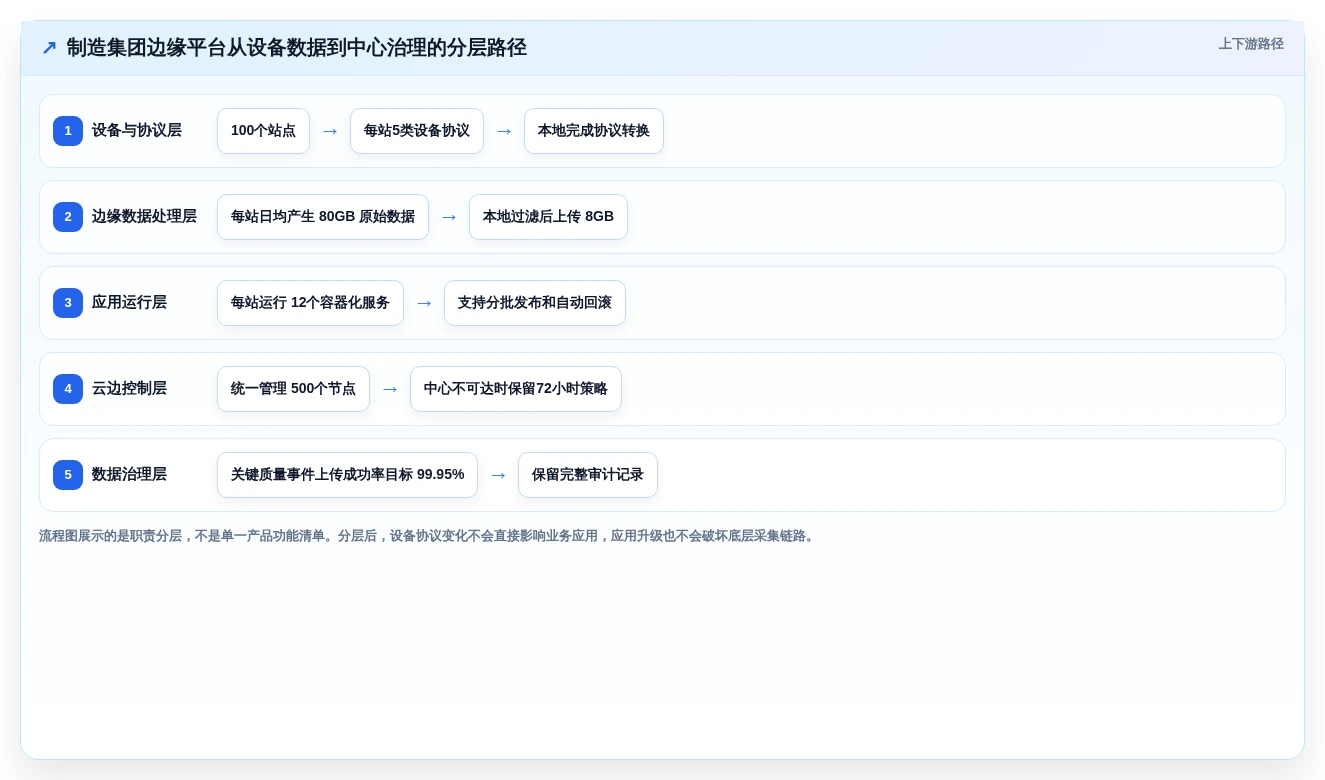Screen dimensions: 1325x780
Task: Select the 支持分批发布和自动回滚 box
Action: pos(535,303)
